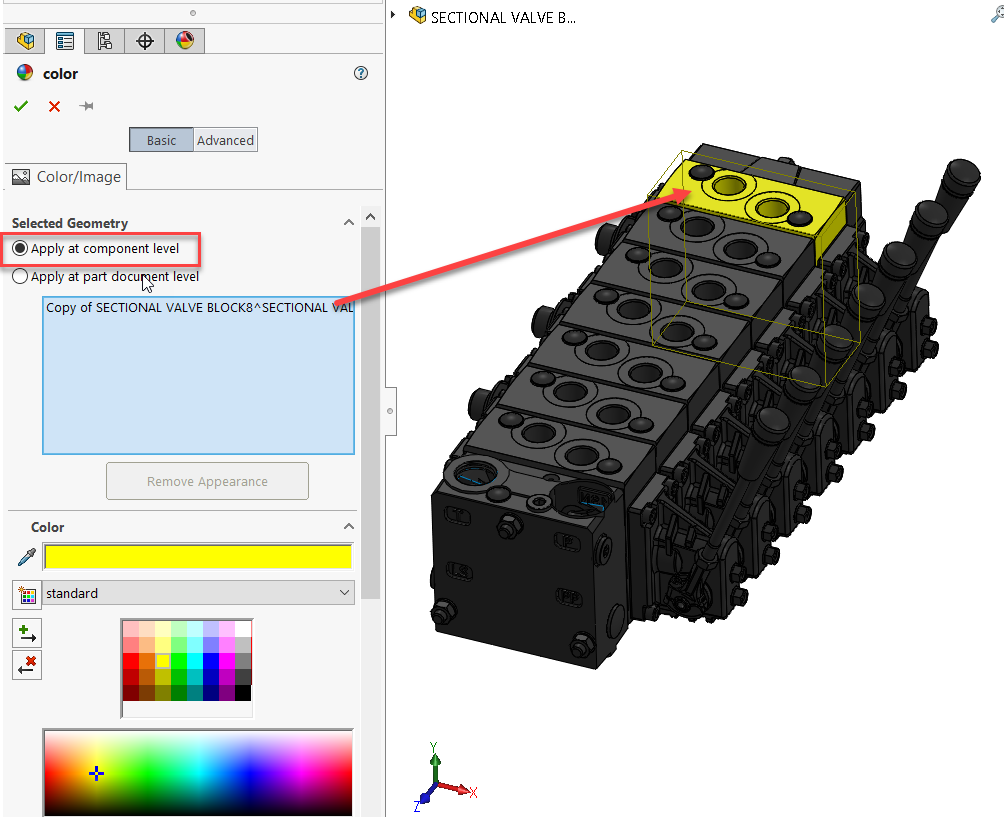Collapse the Selected Geometry section

(x=349, y=223)
